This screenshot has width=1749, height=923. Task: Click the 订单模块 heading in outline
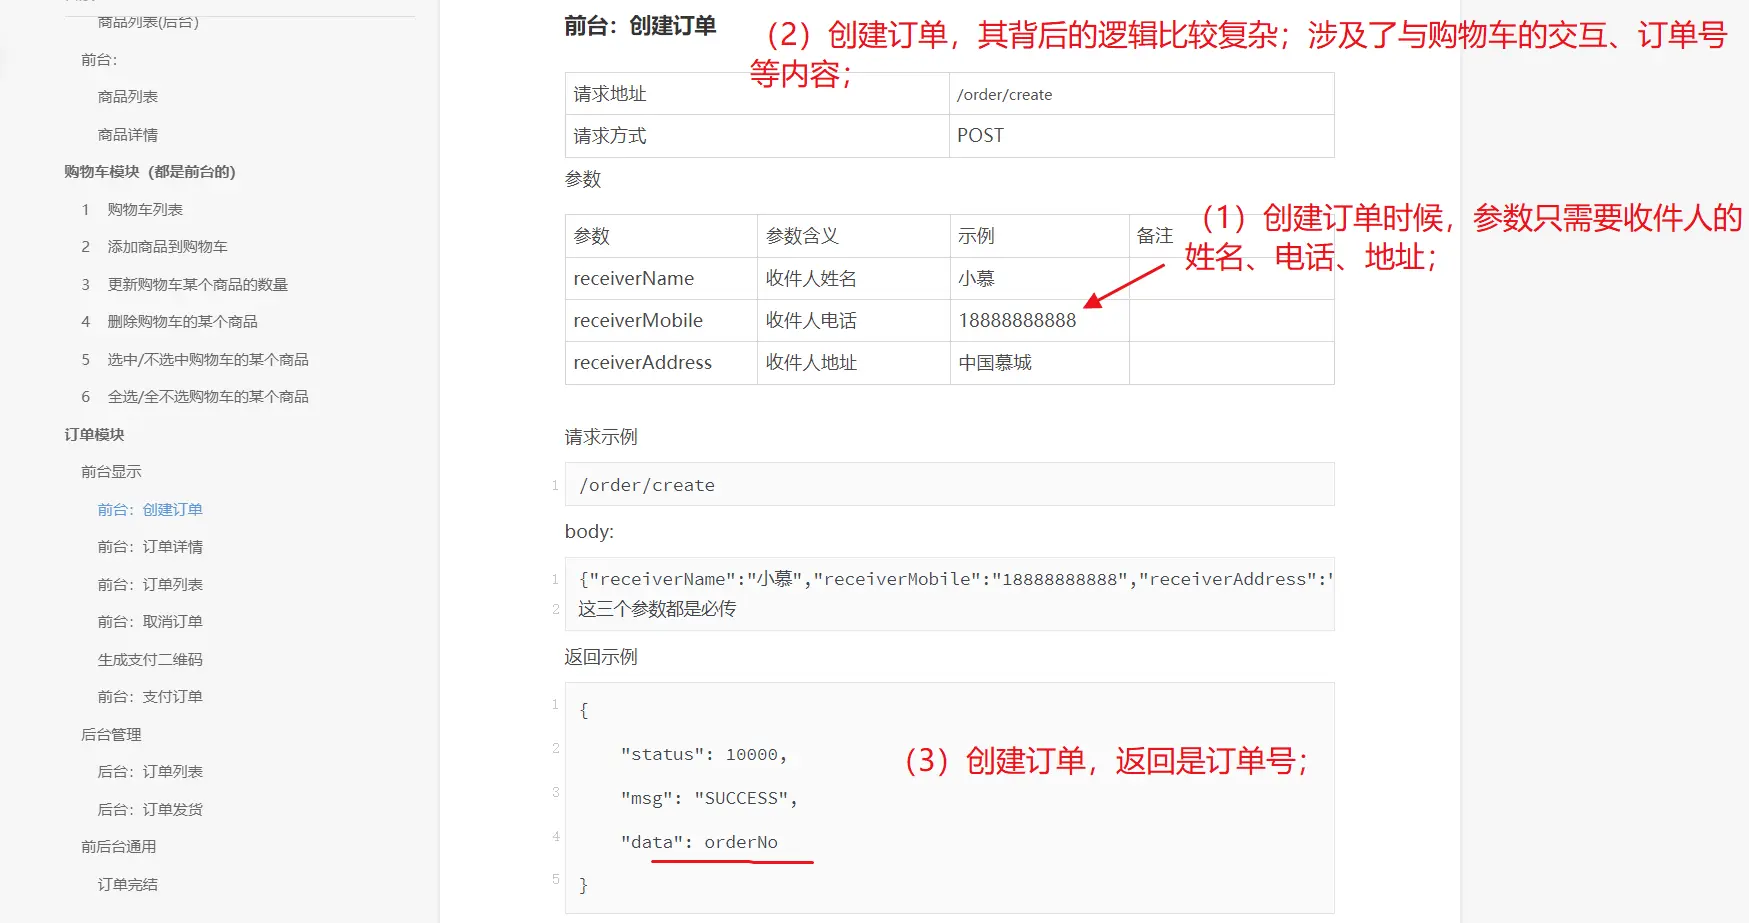point(94,435)
